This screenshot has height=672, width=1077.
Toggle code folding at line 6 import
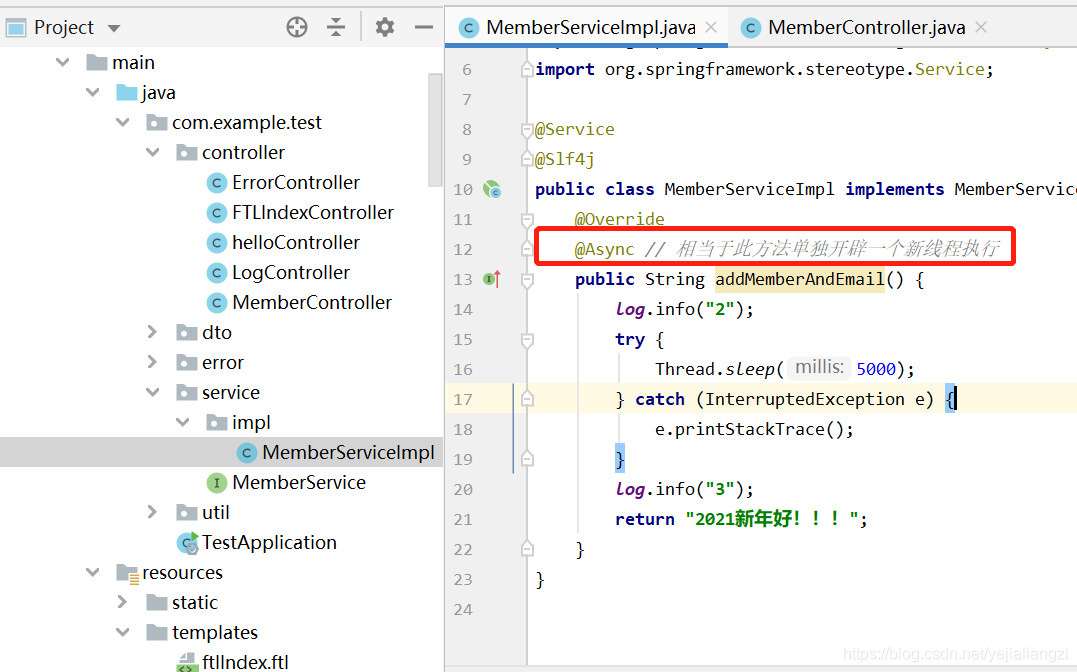click(x=527, y=69)
